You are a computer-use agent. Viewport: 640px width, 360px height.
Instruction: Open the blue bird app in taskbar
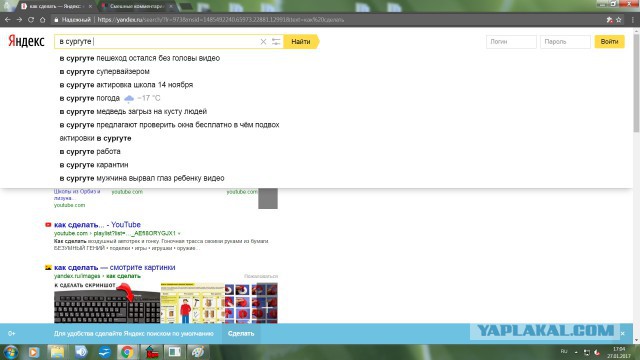[104, 352]
